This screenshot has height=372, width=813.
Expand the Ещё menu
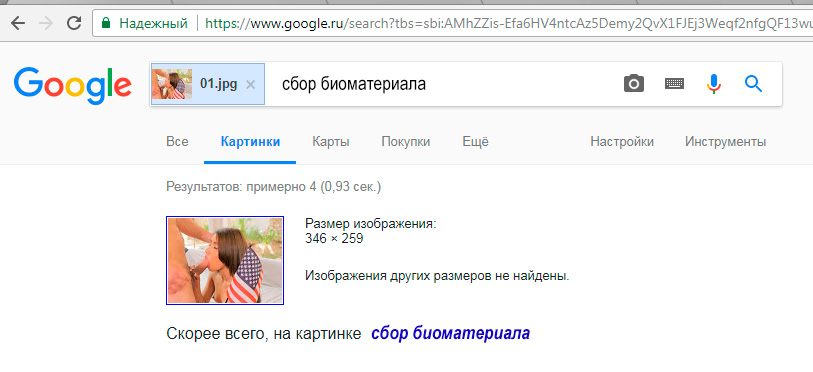(x=475, y=142)
